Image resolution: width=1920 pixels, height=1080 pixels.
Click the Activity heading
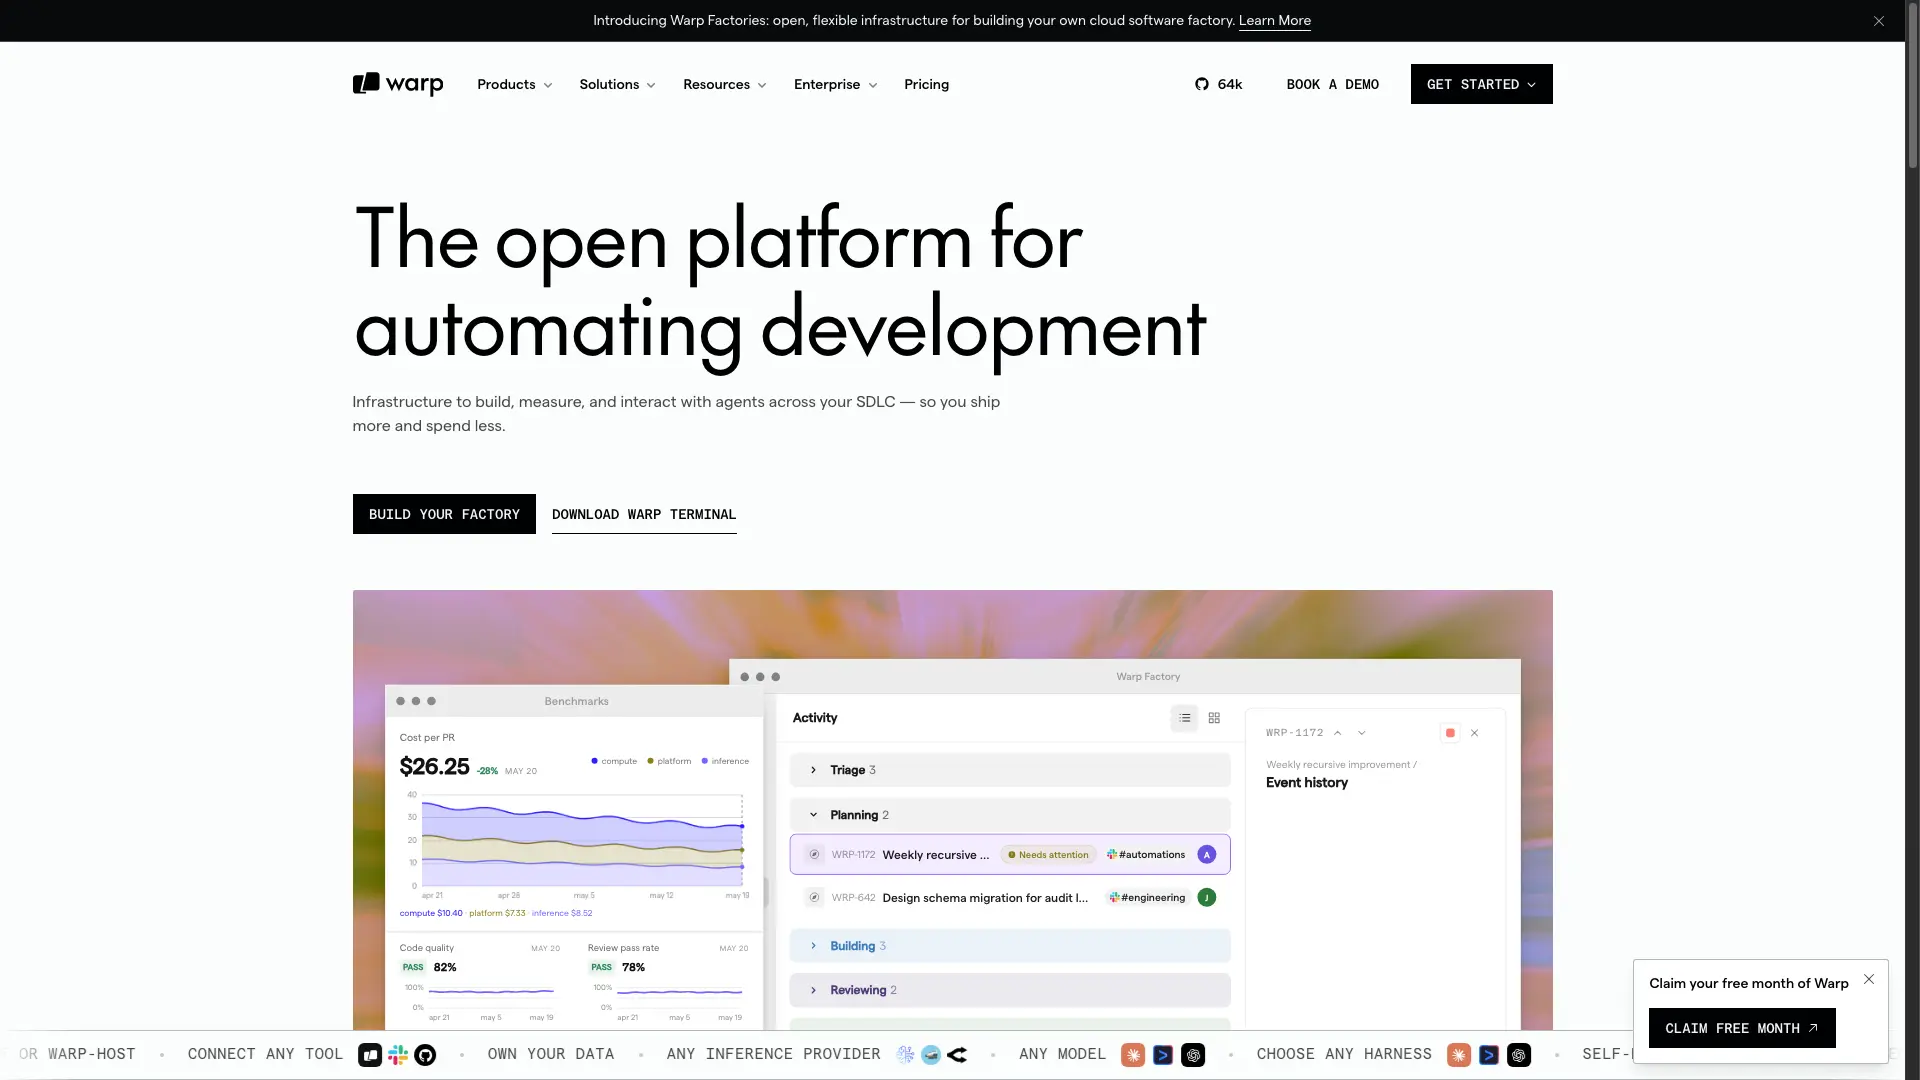814,718
